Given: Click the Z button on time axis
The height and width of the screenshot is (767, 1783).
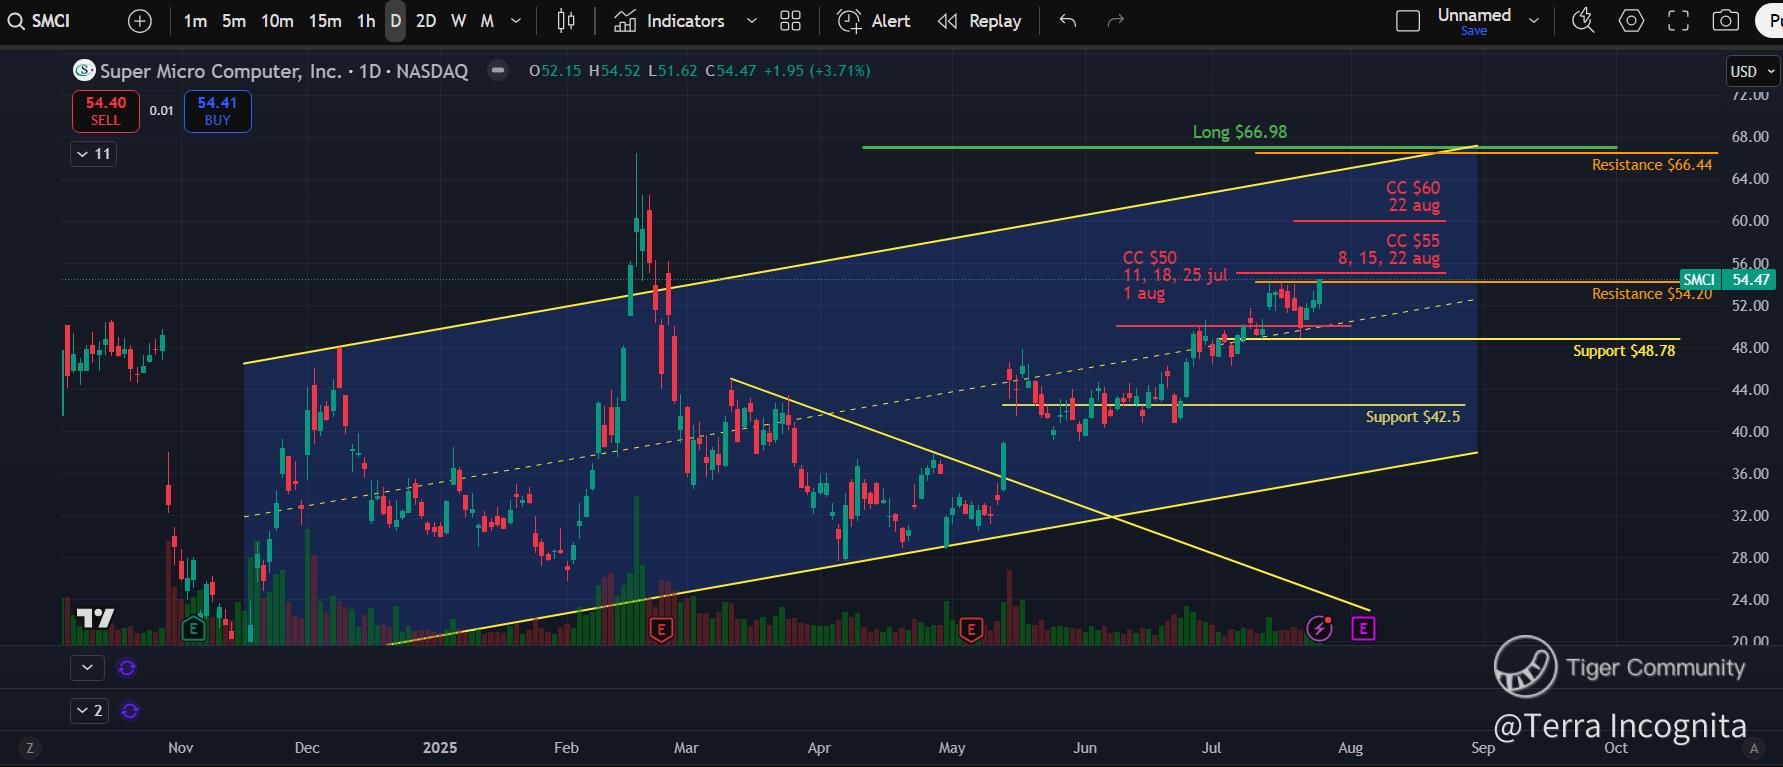Looking at the screenshot, I should tap(30, 748).
